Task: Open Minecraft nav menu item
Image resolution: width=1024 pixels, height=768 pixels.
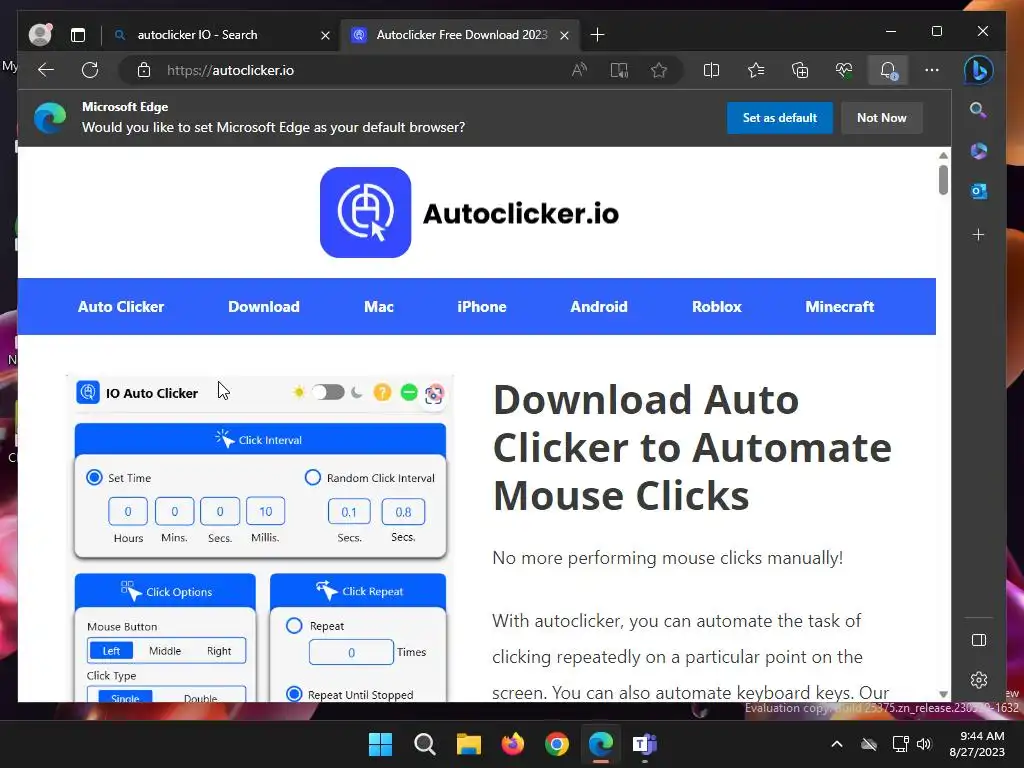Action: click(x=839, y=307)
